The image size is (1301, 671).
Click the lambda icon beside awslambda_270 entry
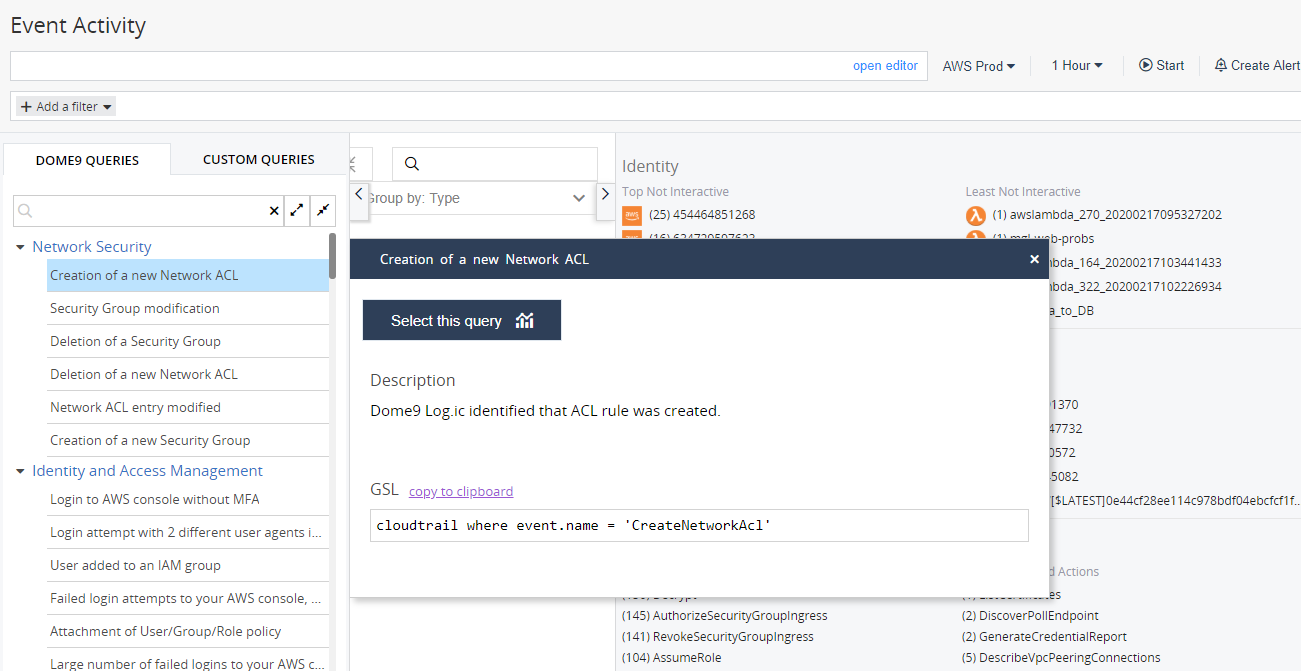tap(975, 215)
